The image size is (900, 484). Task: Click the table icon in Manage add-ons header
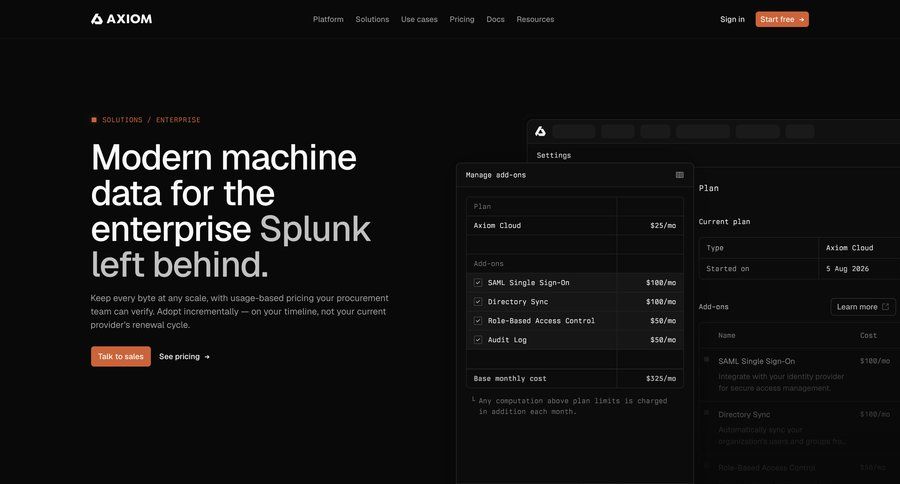point(680,175)
